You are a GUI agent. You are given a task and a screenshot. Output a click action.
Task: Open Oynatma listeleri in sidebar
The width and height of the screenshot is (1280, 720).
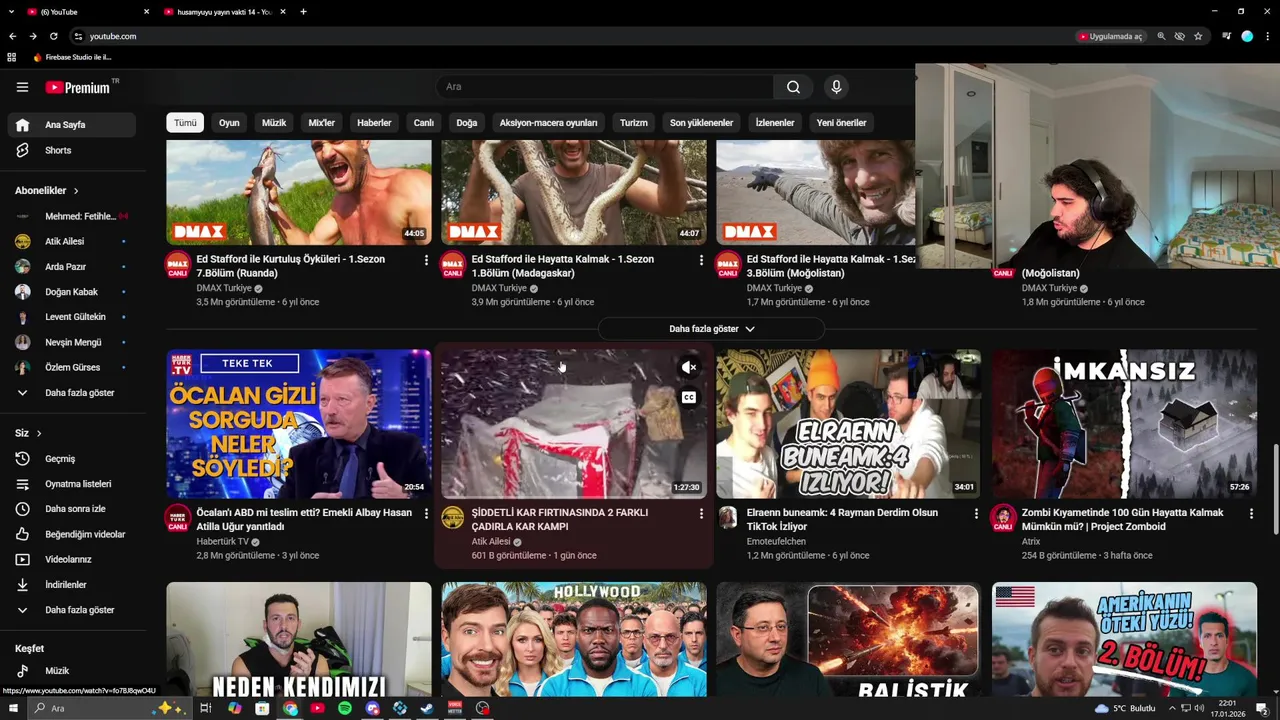tap(71, 484)
